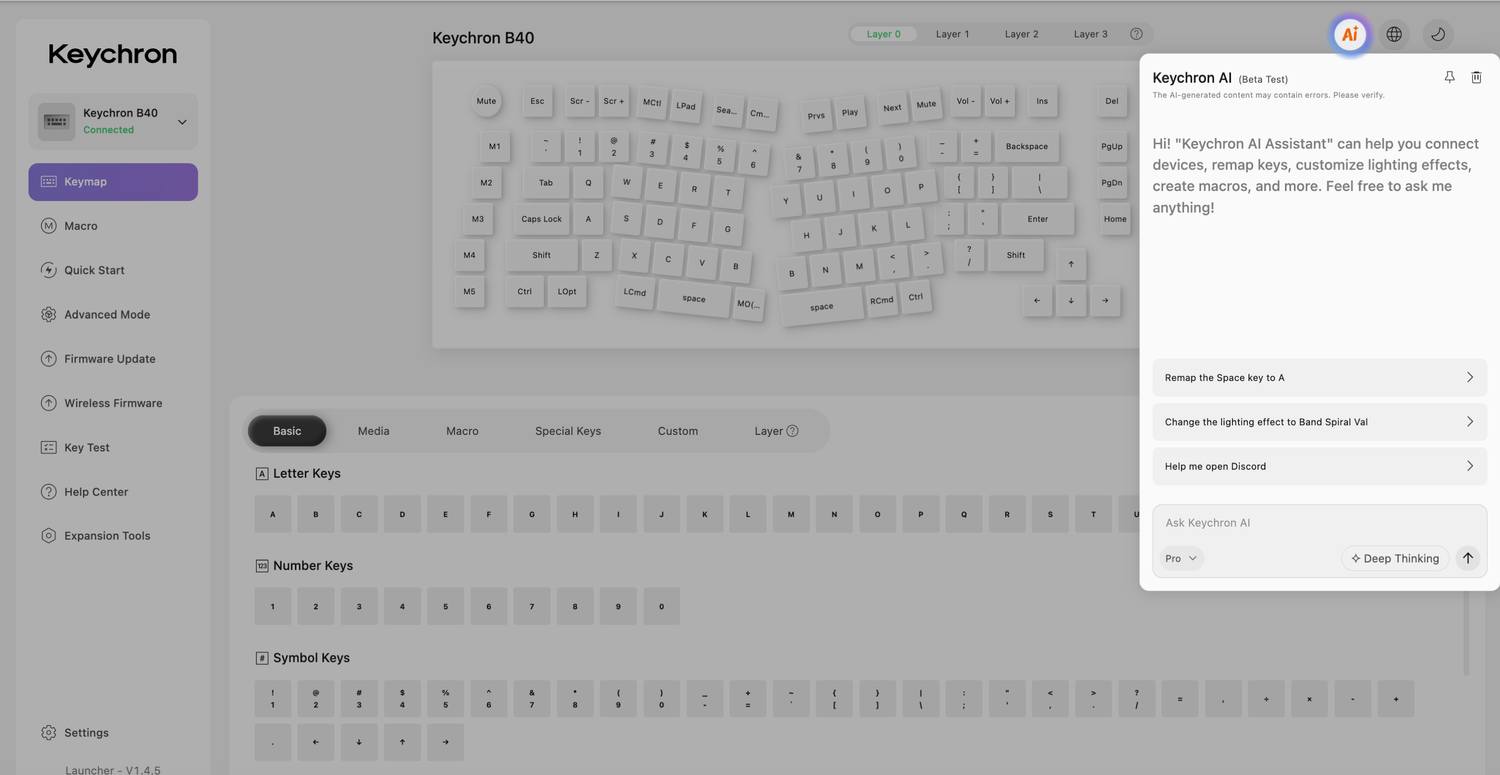Select the round Mute knob on the keyboard
This screenshot has width=1500, height=775.
486,101
